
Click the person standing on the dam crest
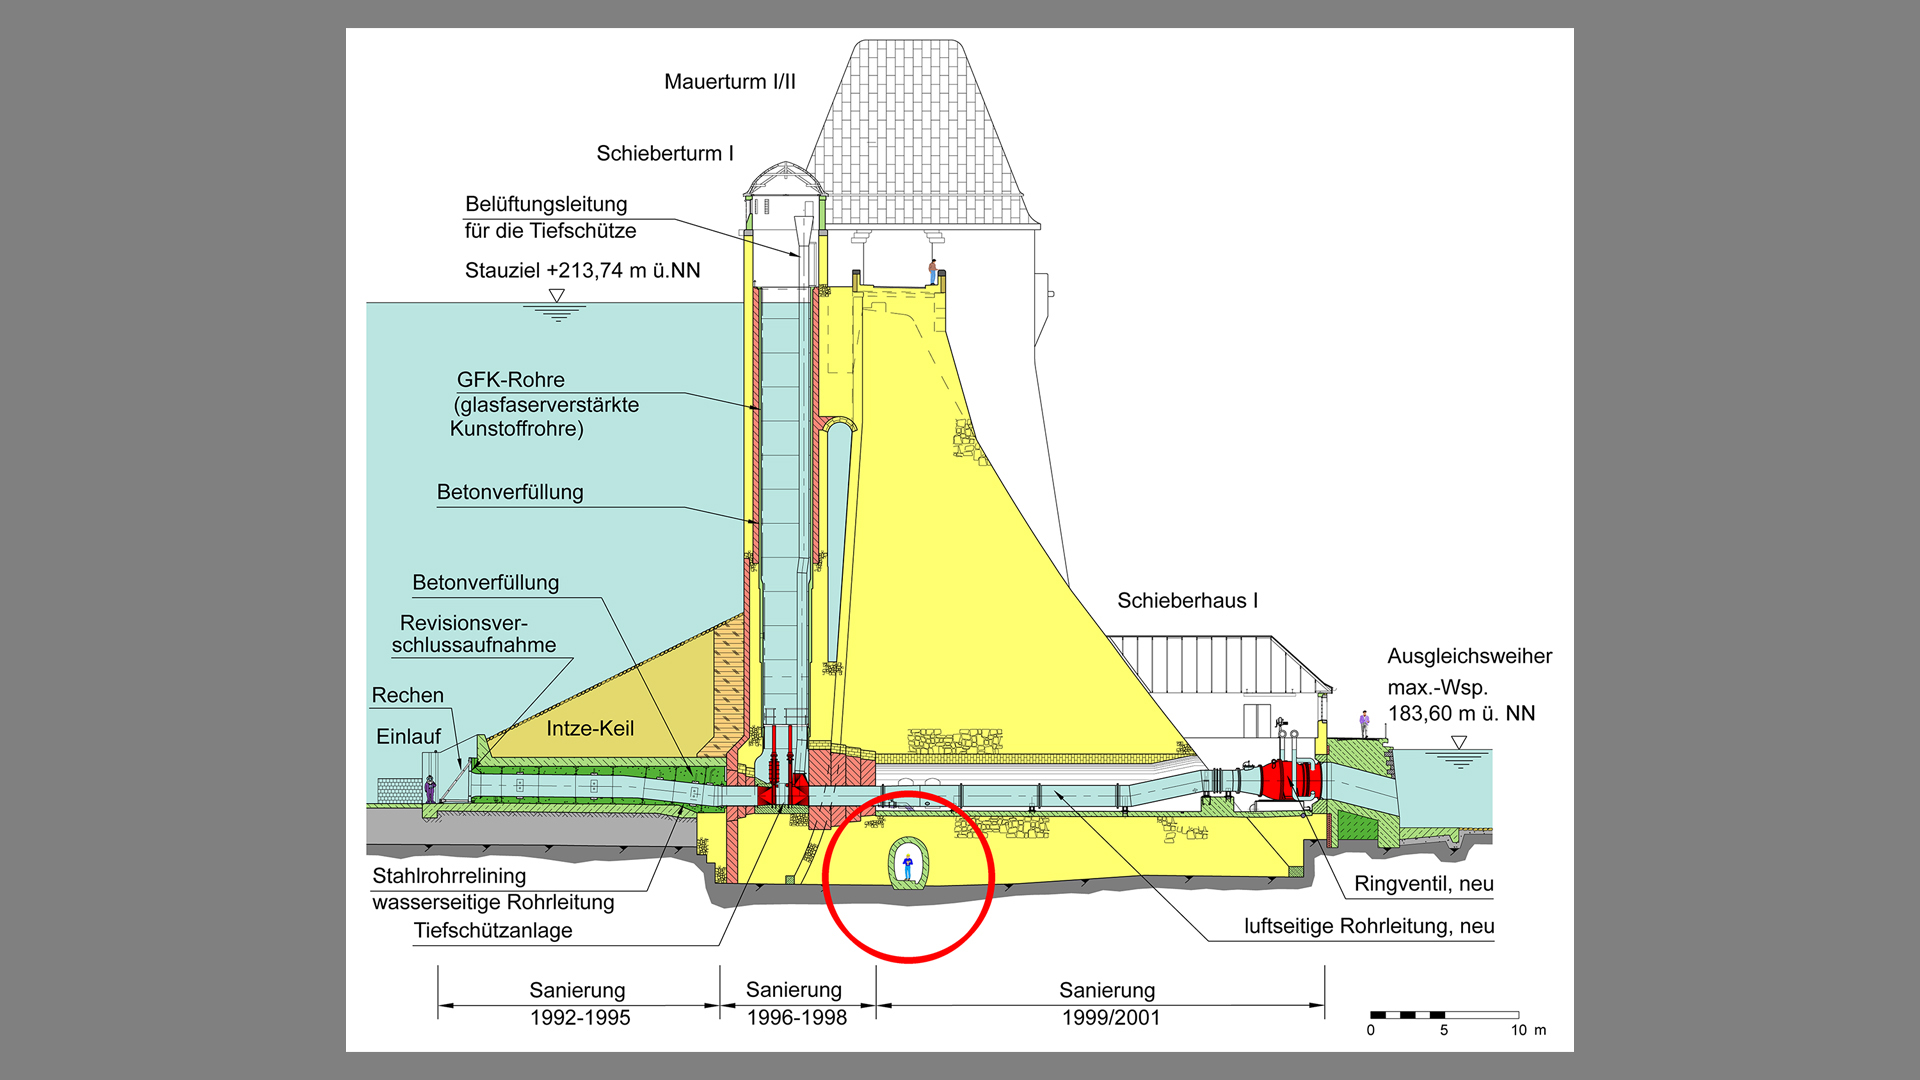[933, 271]
